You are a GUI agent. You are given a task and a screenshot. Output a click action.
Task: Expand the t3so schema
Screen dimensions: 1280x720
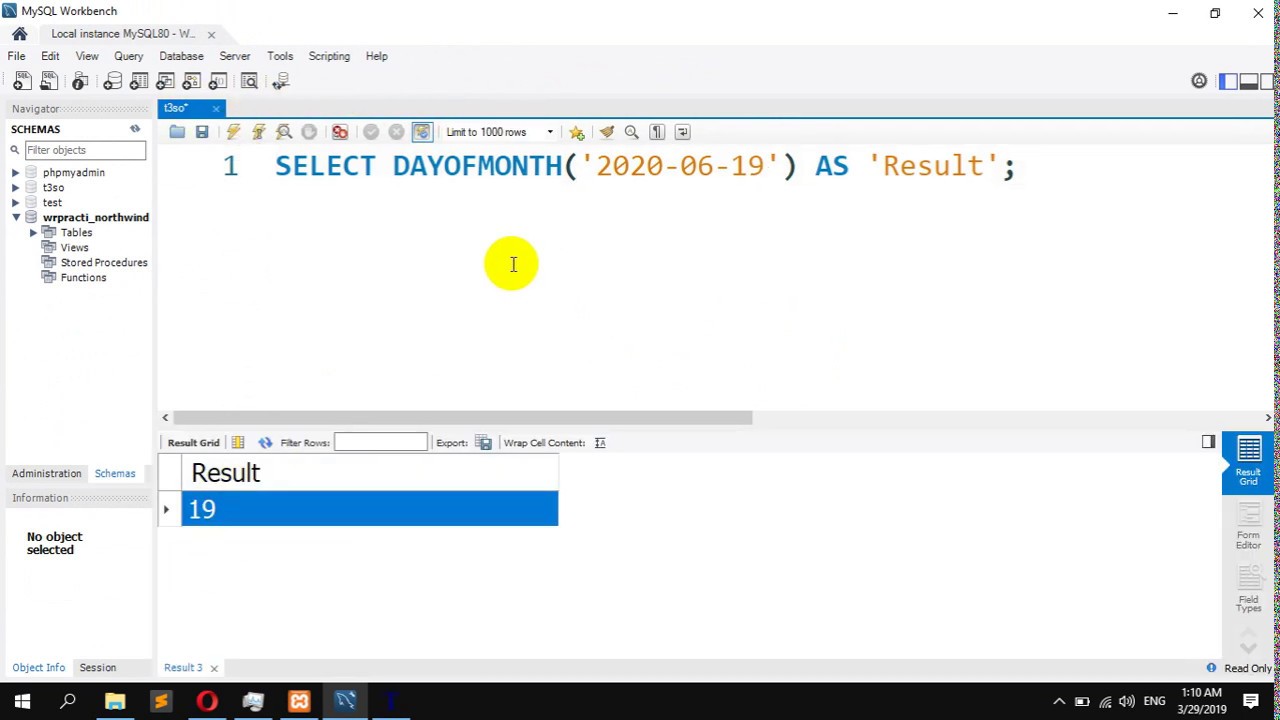click(x=16, y=188)
